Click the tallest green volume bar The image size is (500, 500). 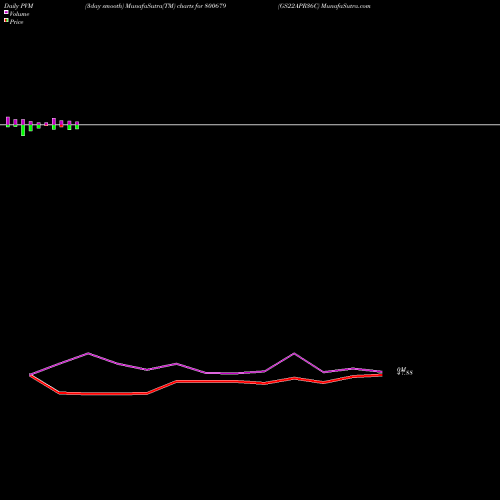coord(23,130)
